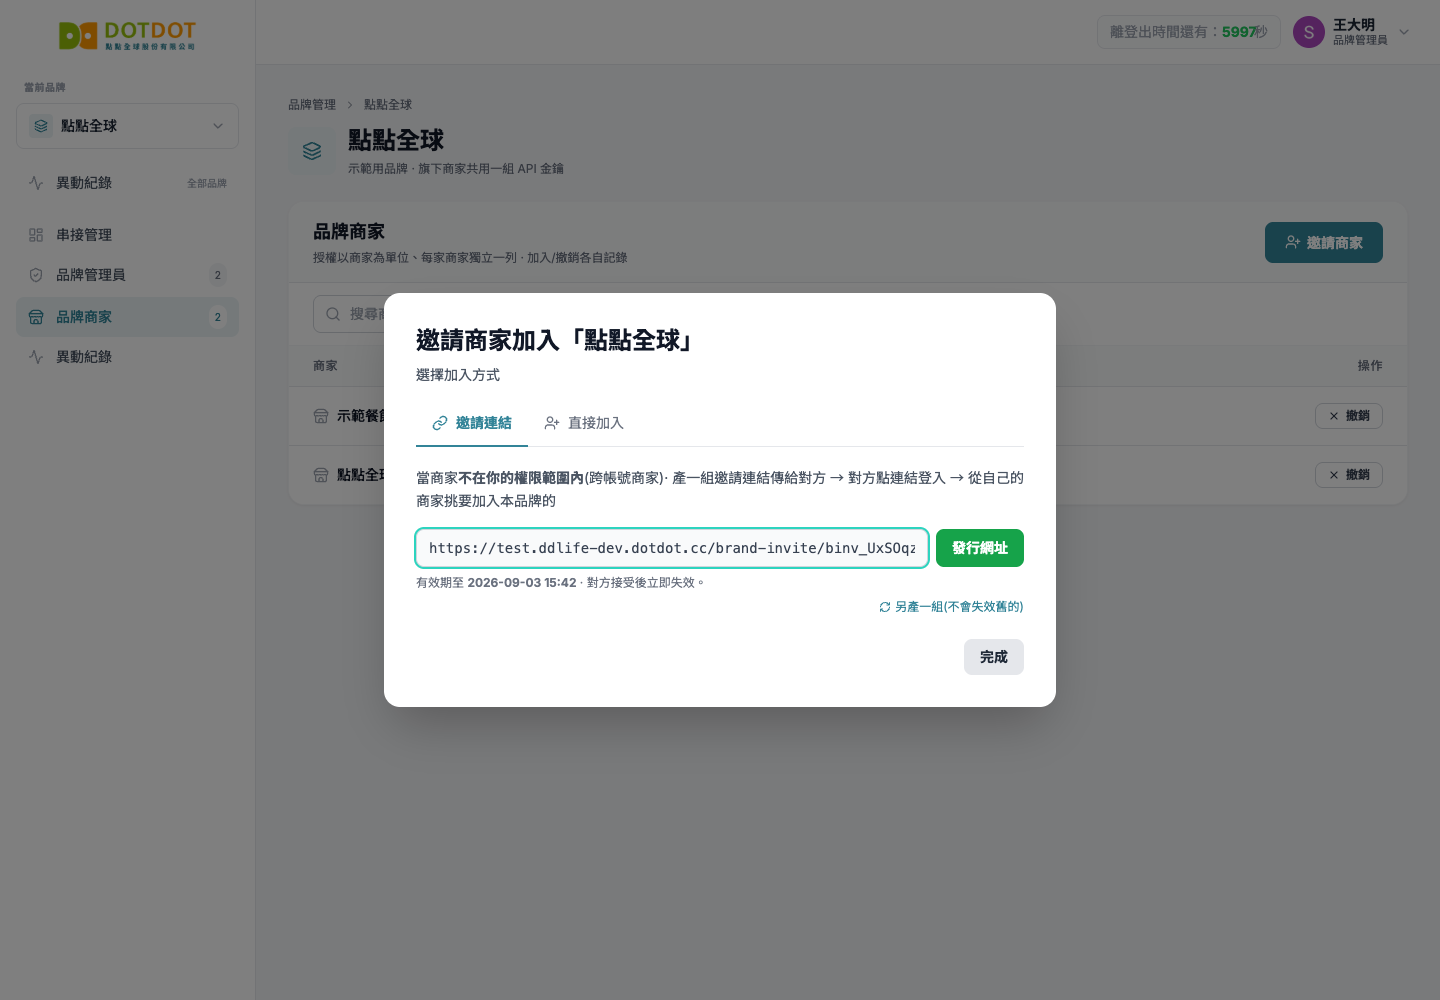Click the search magnifier icon in the merchant list
The image size is (1440, 1000).
tap(333, 314)
